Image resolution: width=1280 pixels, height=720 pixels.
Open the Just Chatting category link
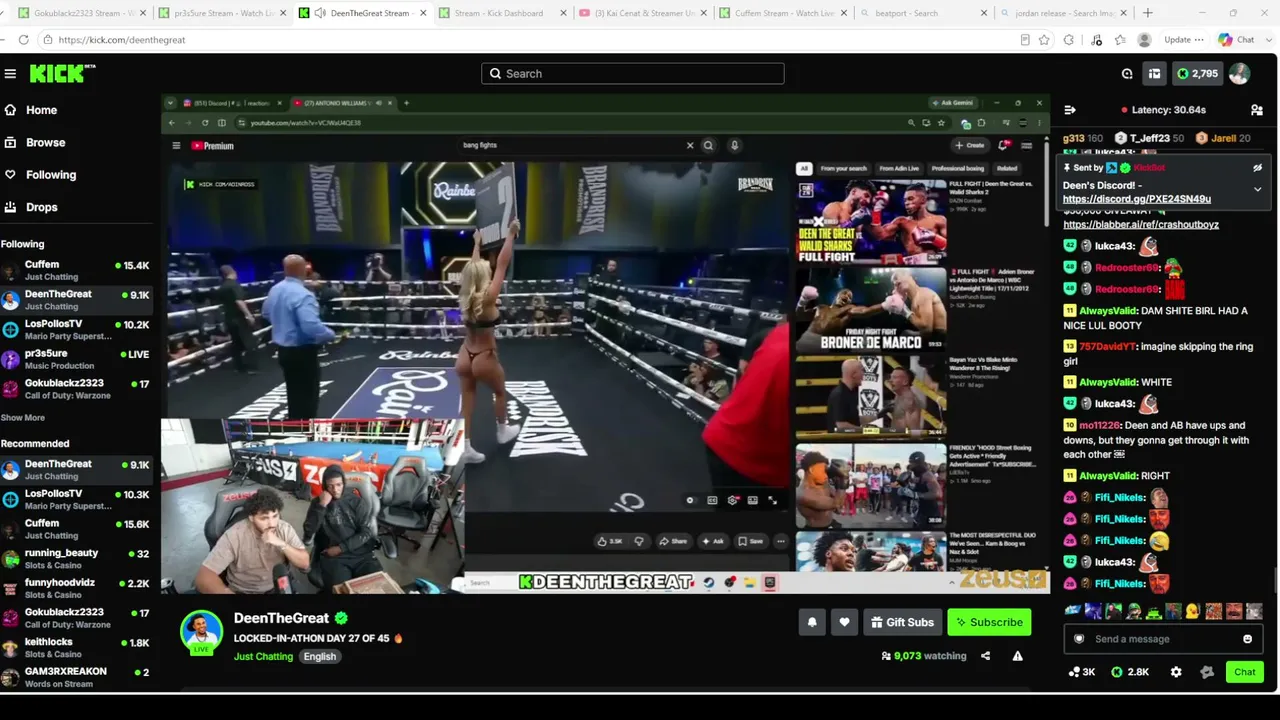pos(263,657)
